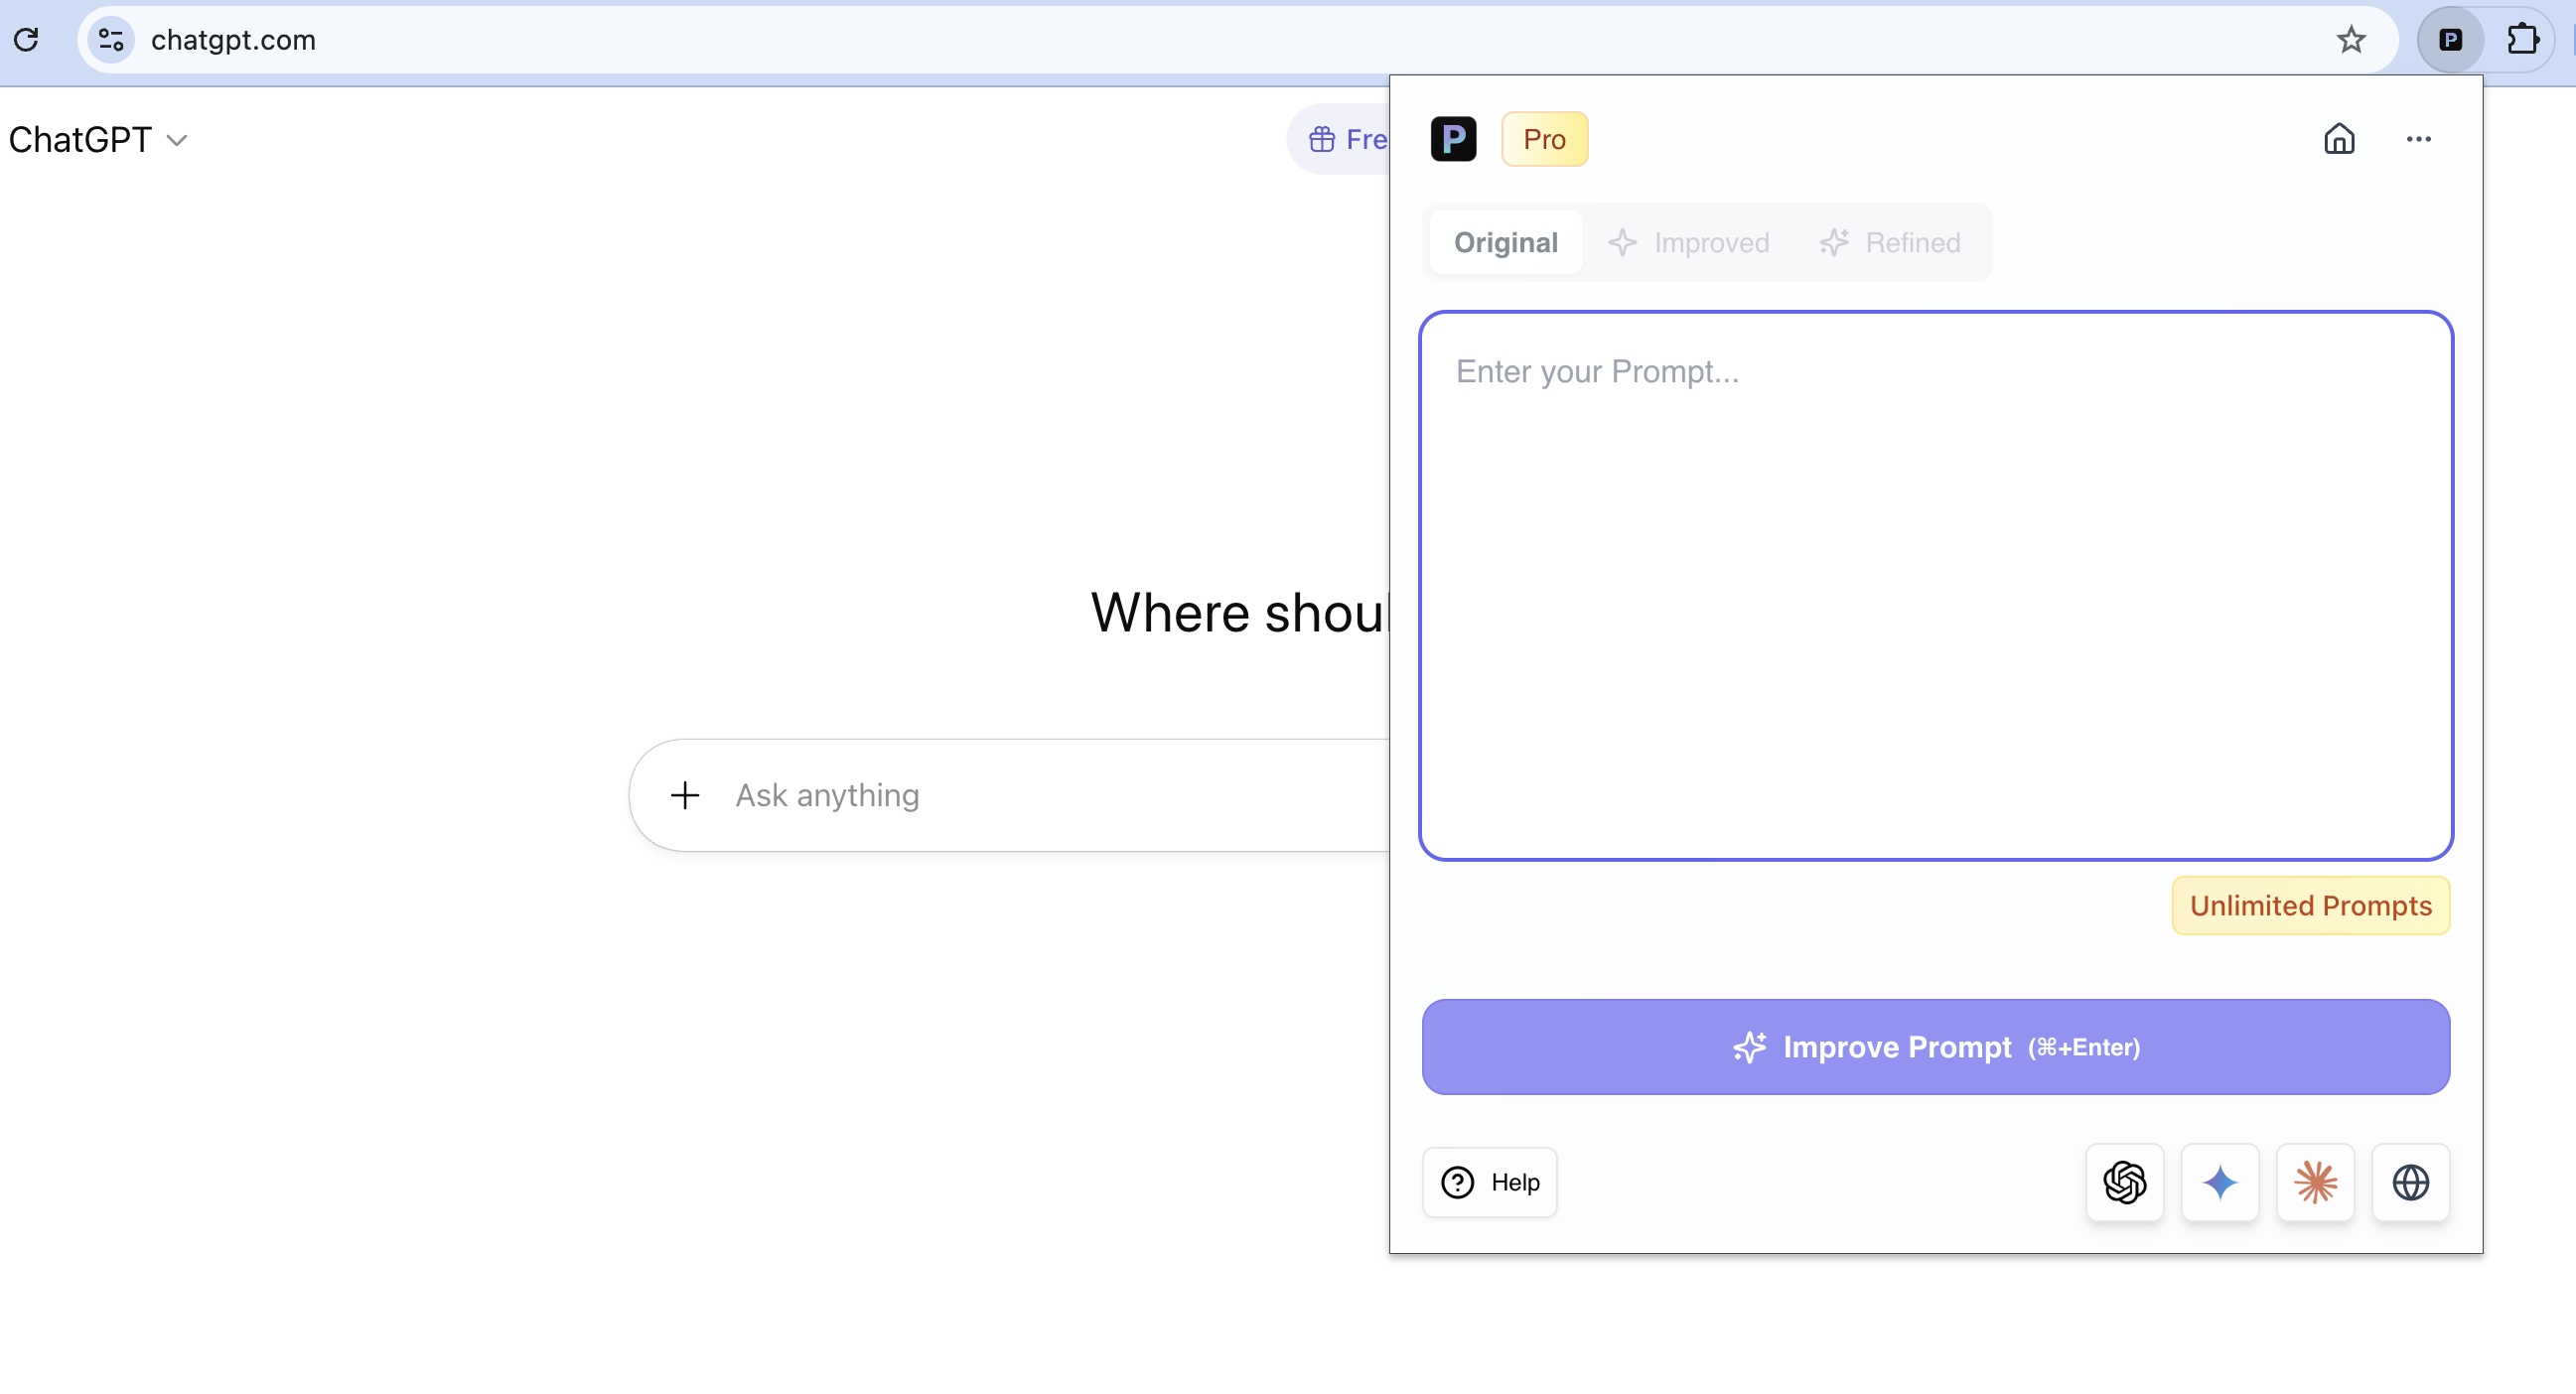Click the three-dots more options icon
Screen dimensions: 2576x1394
tap(2418, 139)
